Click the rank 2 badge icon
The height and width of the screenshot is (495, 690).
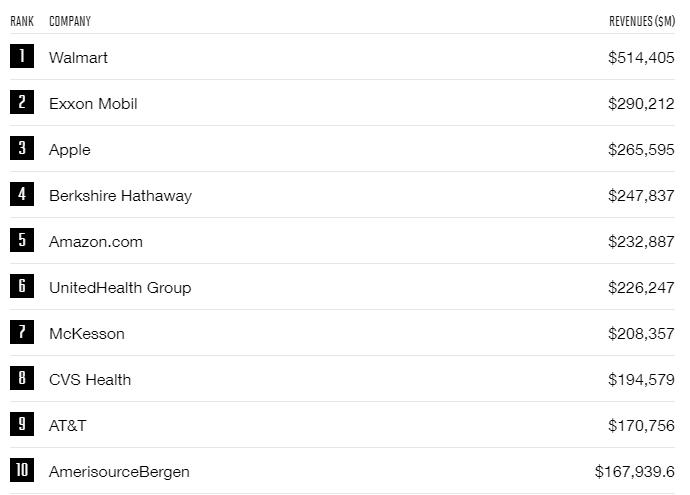(22, 103)
